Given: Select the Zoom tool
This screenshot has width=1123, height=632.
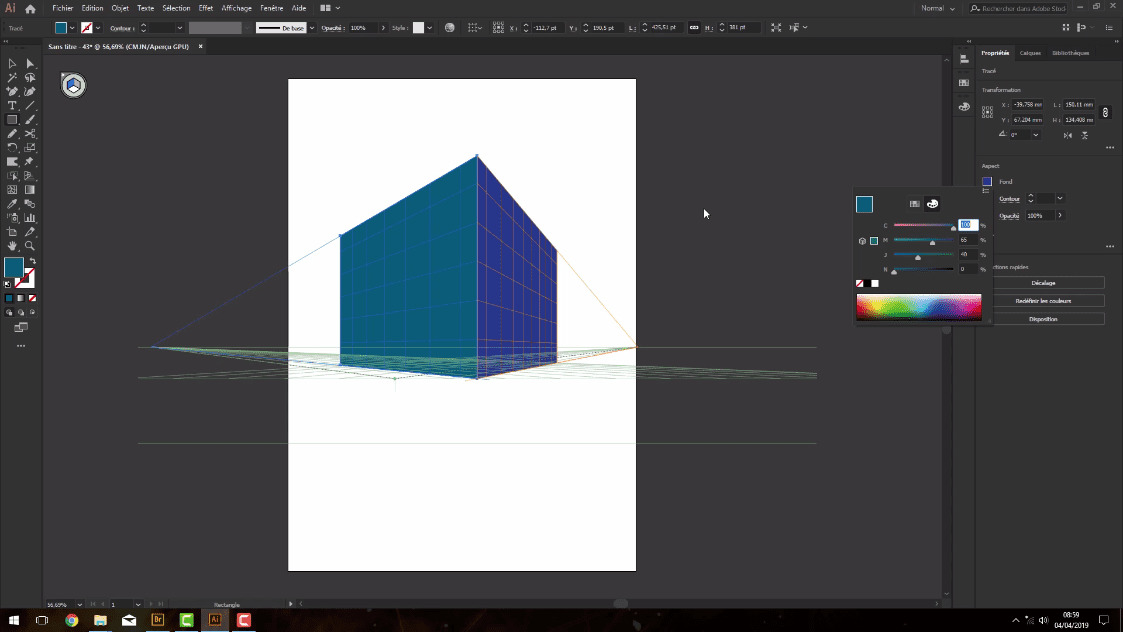Looking at the screenshot, I should coord(29,245).
